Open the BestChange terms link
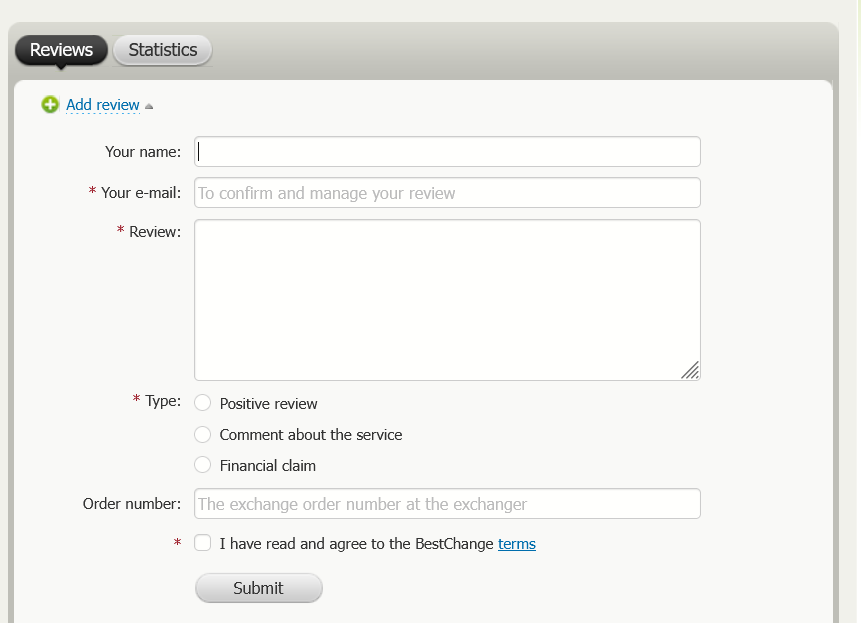 click(x=516, y=544)
